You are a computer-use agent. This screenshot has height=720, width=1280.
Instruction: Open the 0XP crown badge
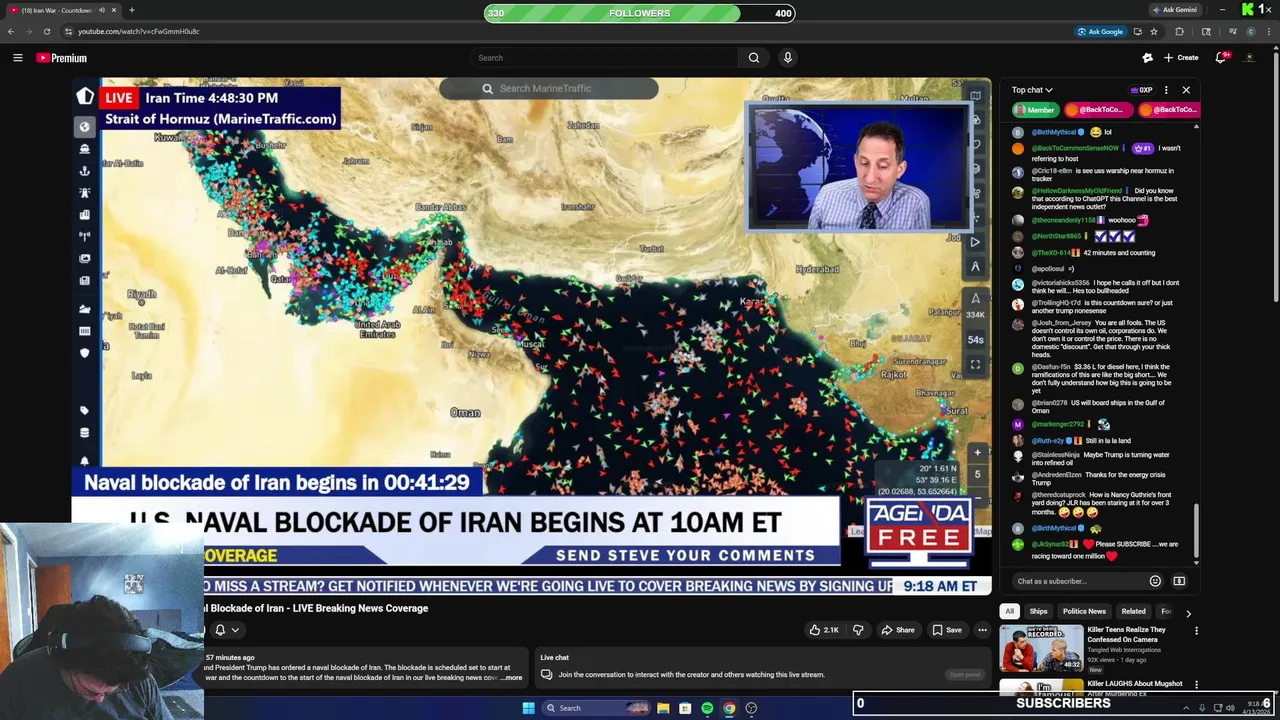tap(1141, 90)
